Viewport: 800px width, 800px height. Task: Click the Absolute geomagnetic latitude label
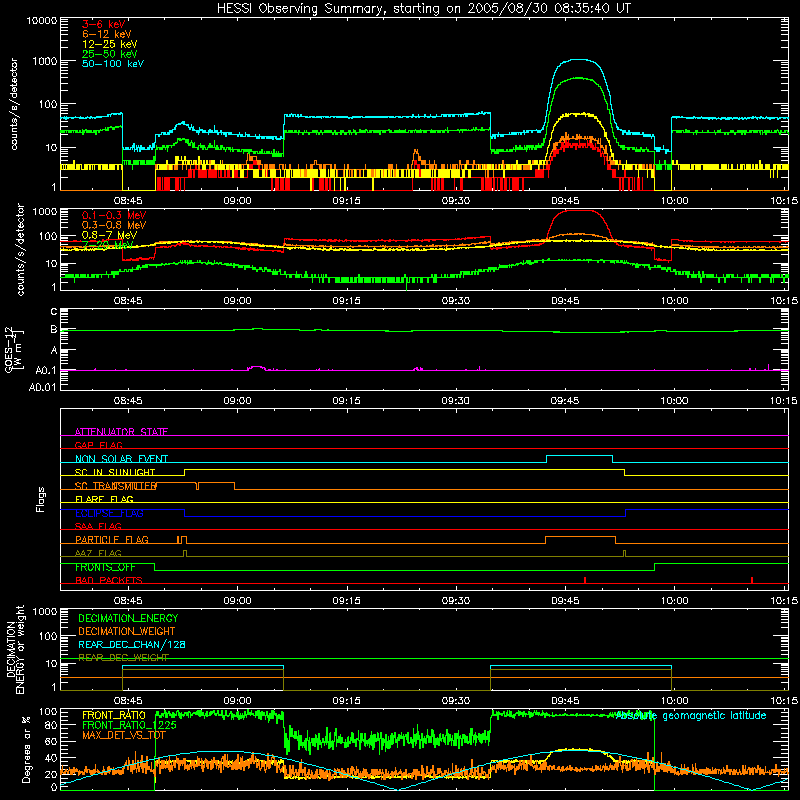[x=691, y=716]
